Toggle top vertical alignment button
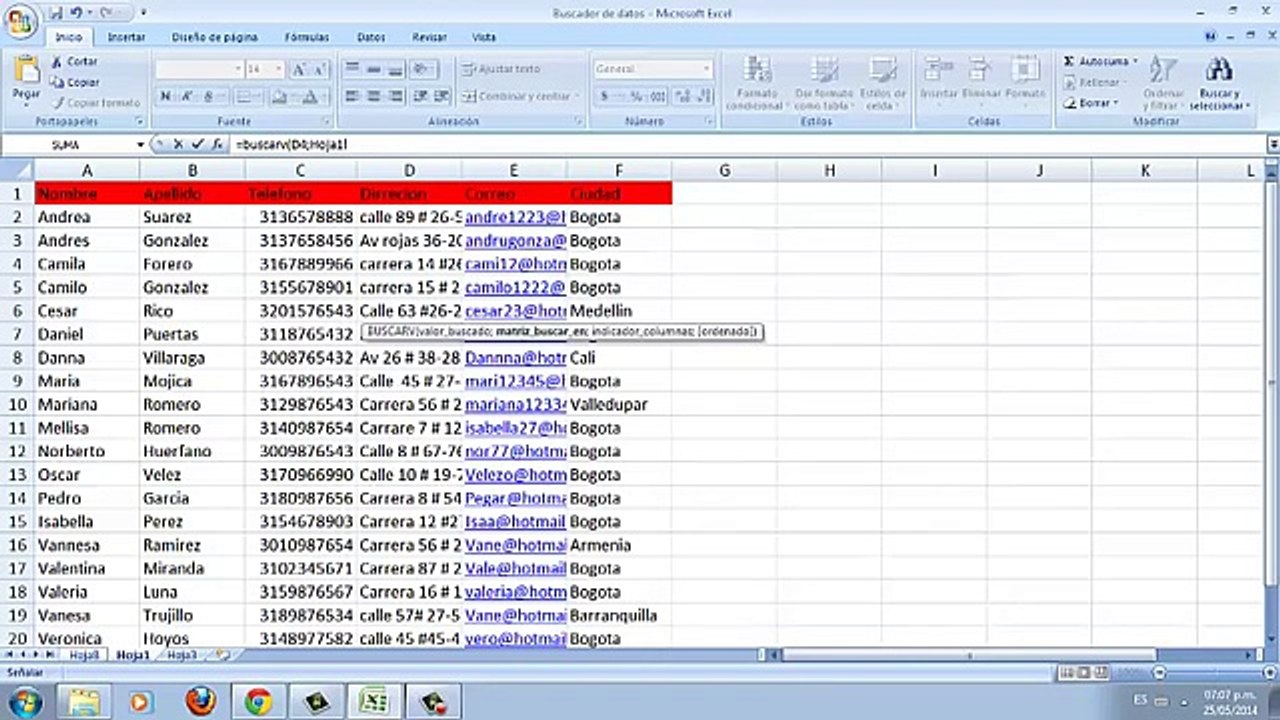Image resolution: width=1280 pixels, height=720 pixels. tap(351, 69)
